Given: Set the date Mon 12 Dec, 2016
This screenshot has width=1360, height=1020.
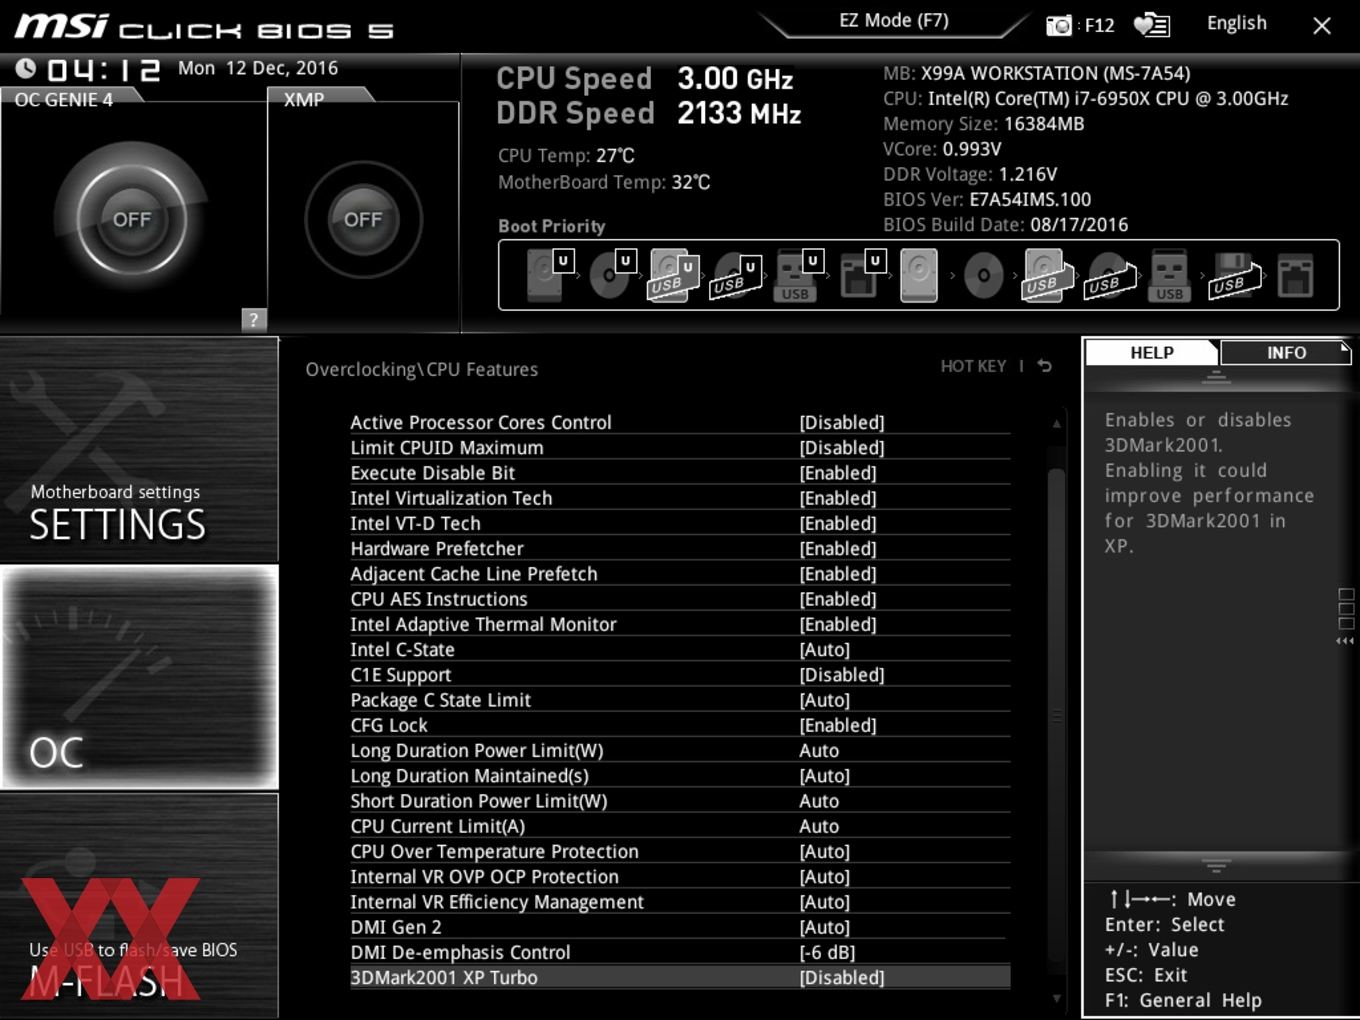Looking at the screenshot, I should coord(258,68).
